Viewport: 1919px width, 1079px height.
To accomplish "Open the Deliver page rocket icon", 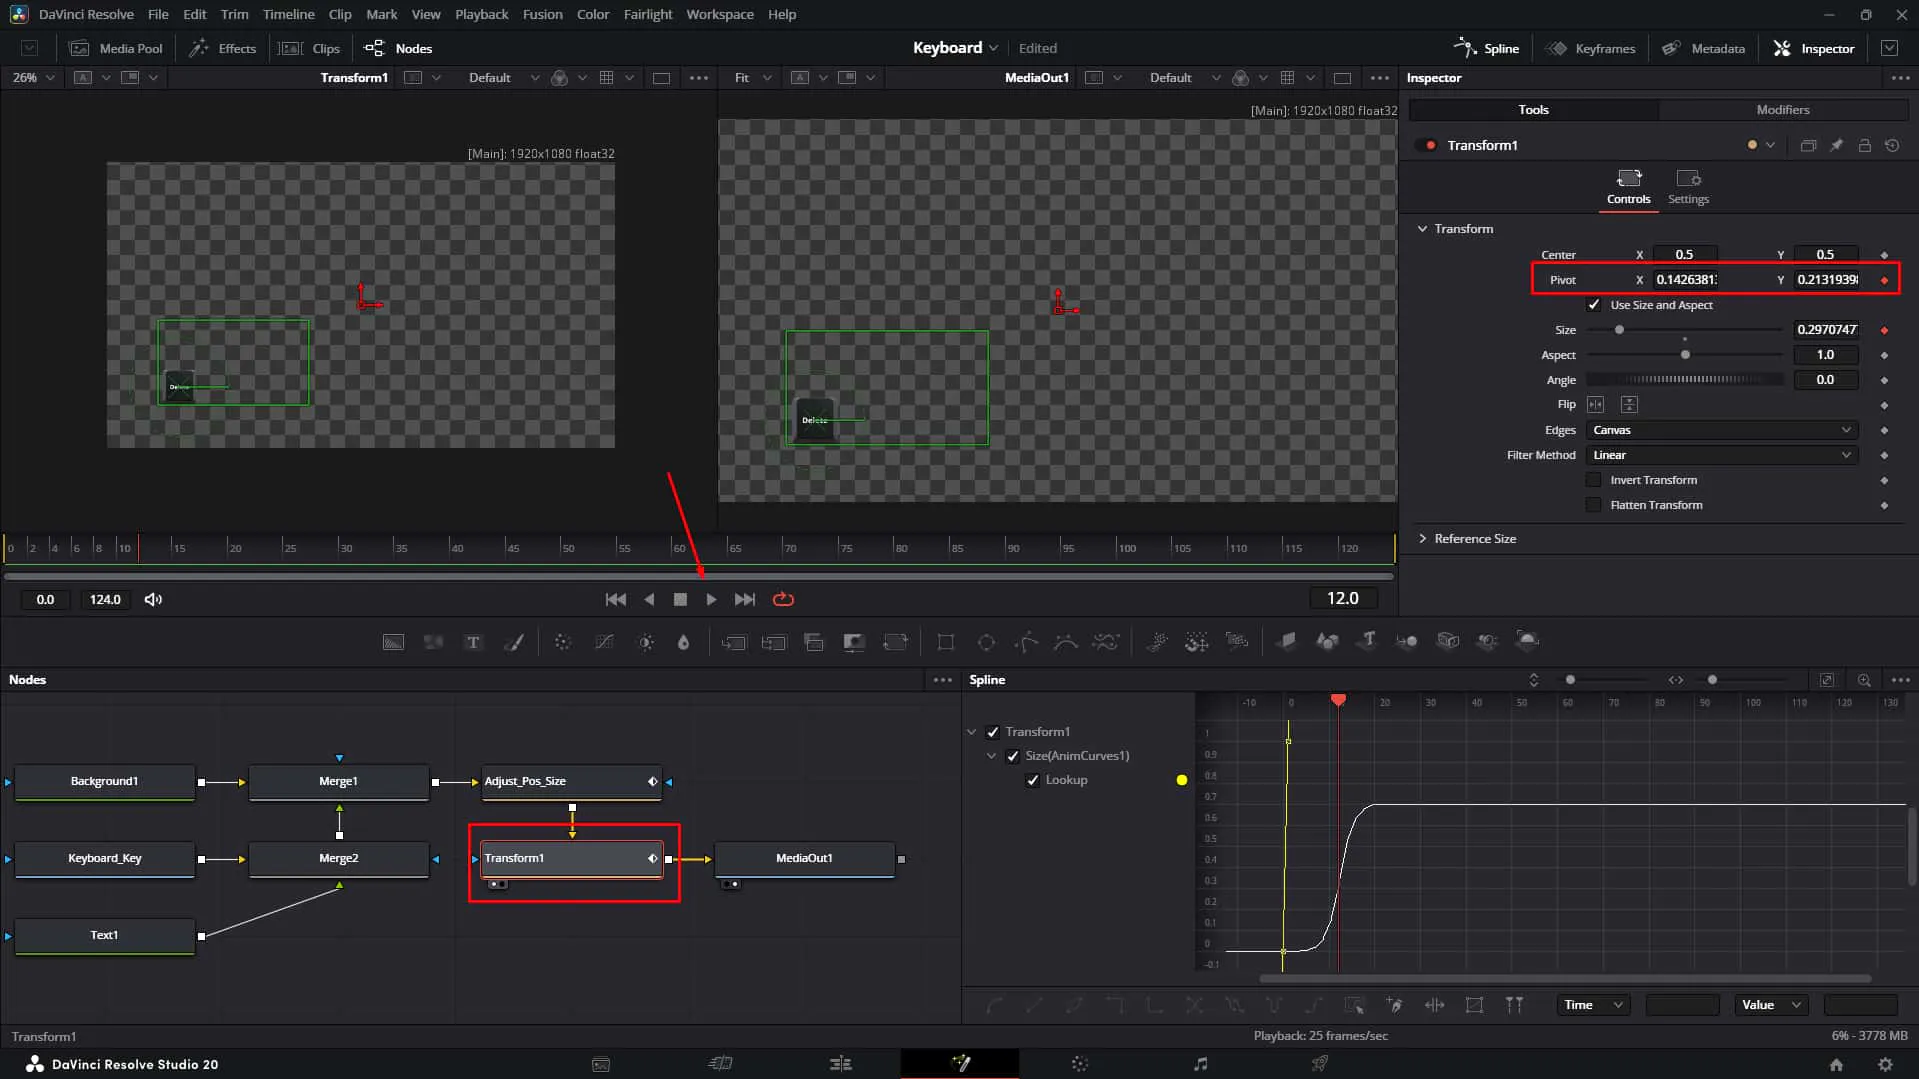I will click(x=1320, y=1063).
